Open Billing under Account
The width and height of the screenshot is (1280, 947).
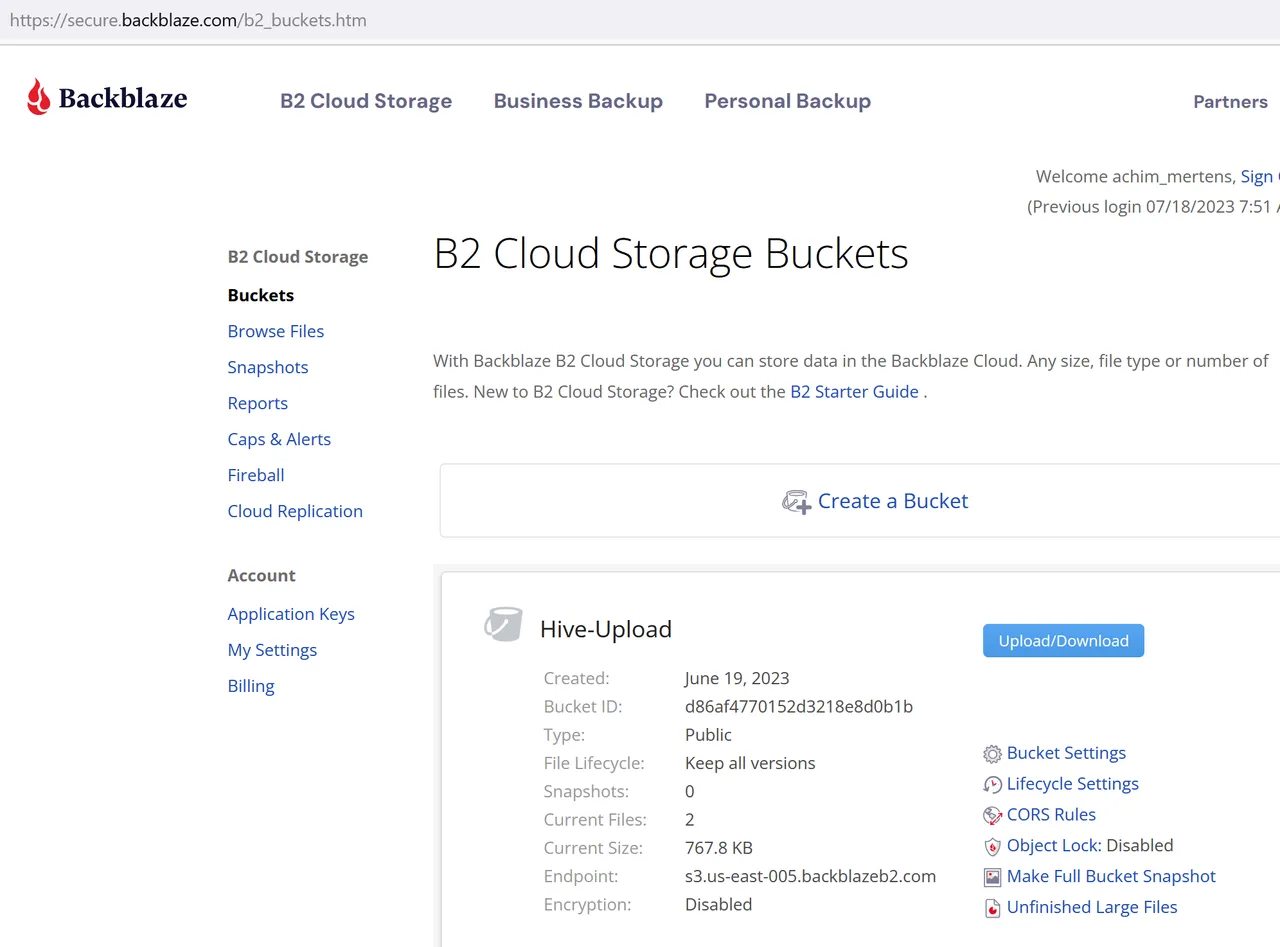pyautogui.click(x=251, y=686)
